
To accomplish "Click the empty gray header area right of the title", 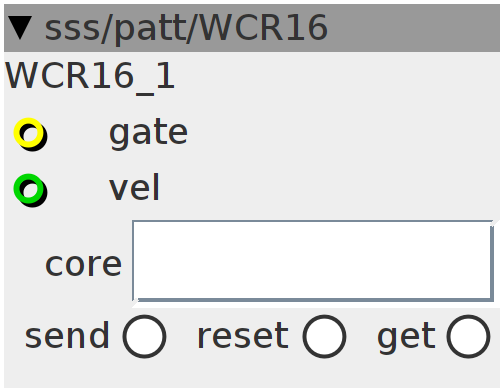I will pyautogui.click(x=413, y=28).
